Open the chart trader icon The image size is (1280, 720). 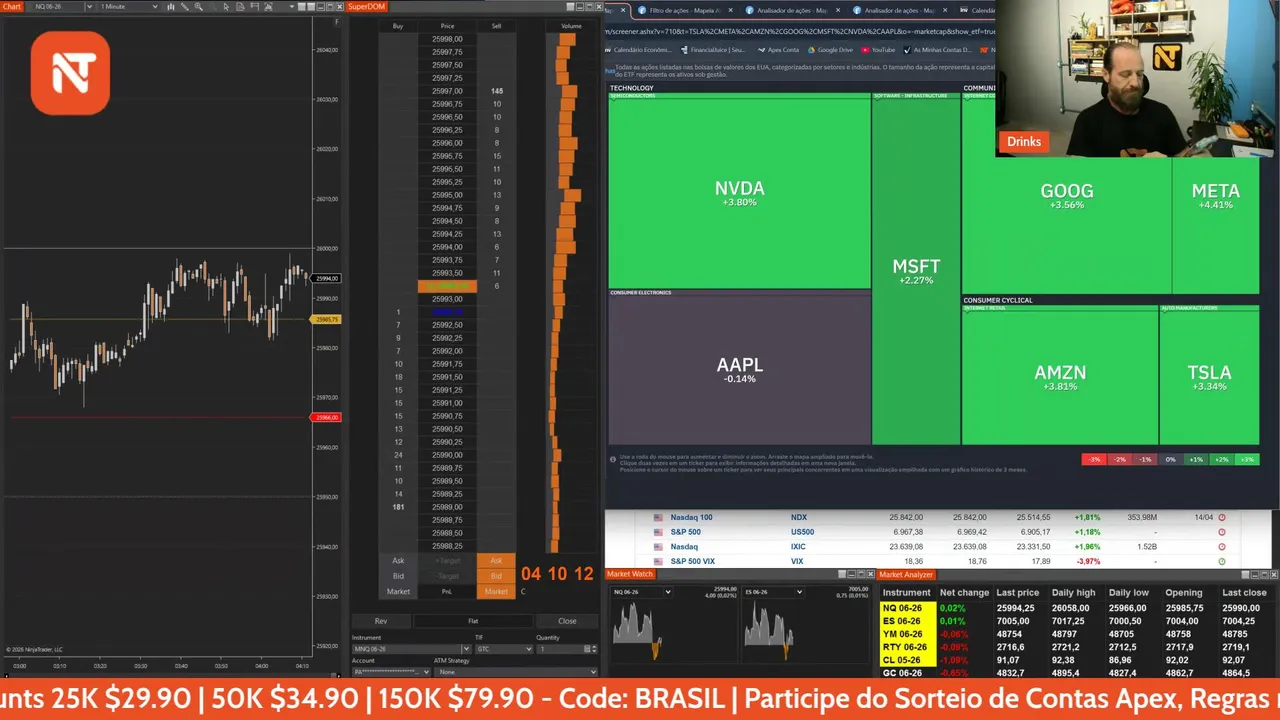point(255,7)
